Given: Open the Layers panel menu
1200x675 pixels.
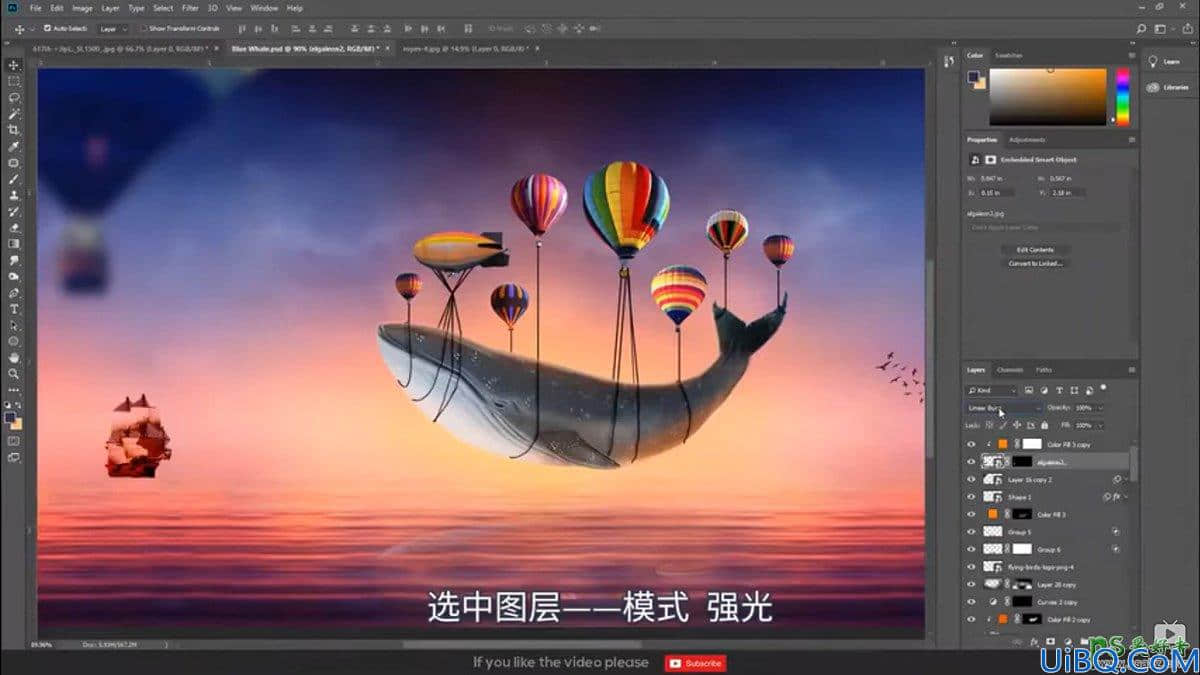Looking at the screenshot, I should 1131,370.
